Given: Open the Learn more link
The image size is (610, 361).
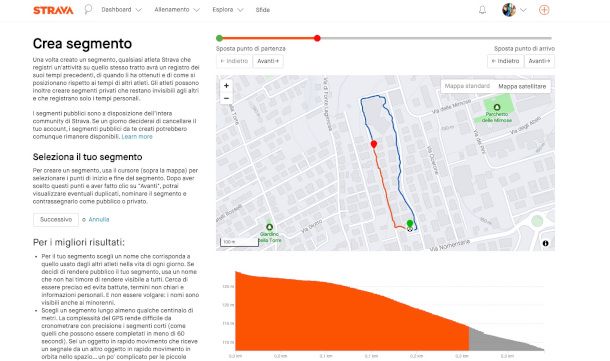Looking at the screenshot, I should [137, 137].
